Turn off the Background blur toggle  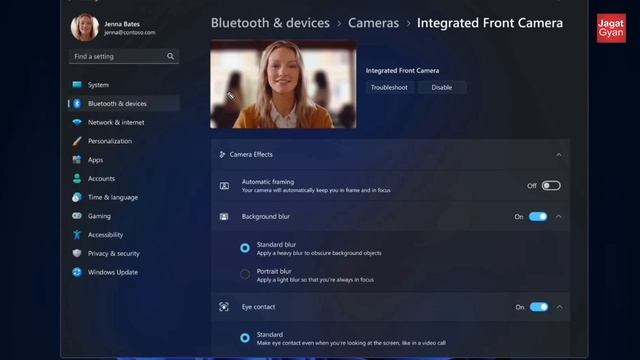pyautogui.click(x=538, y=216)
